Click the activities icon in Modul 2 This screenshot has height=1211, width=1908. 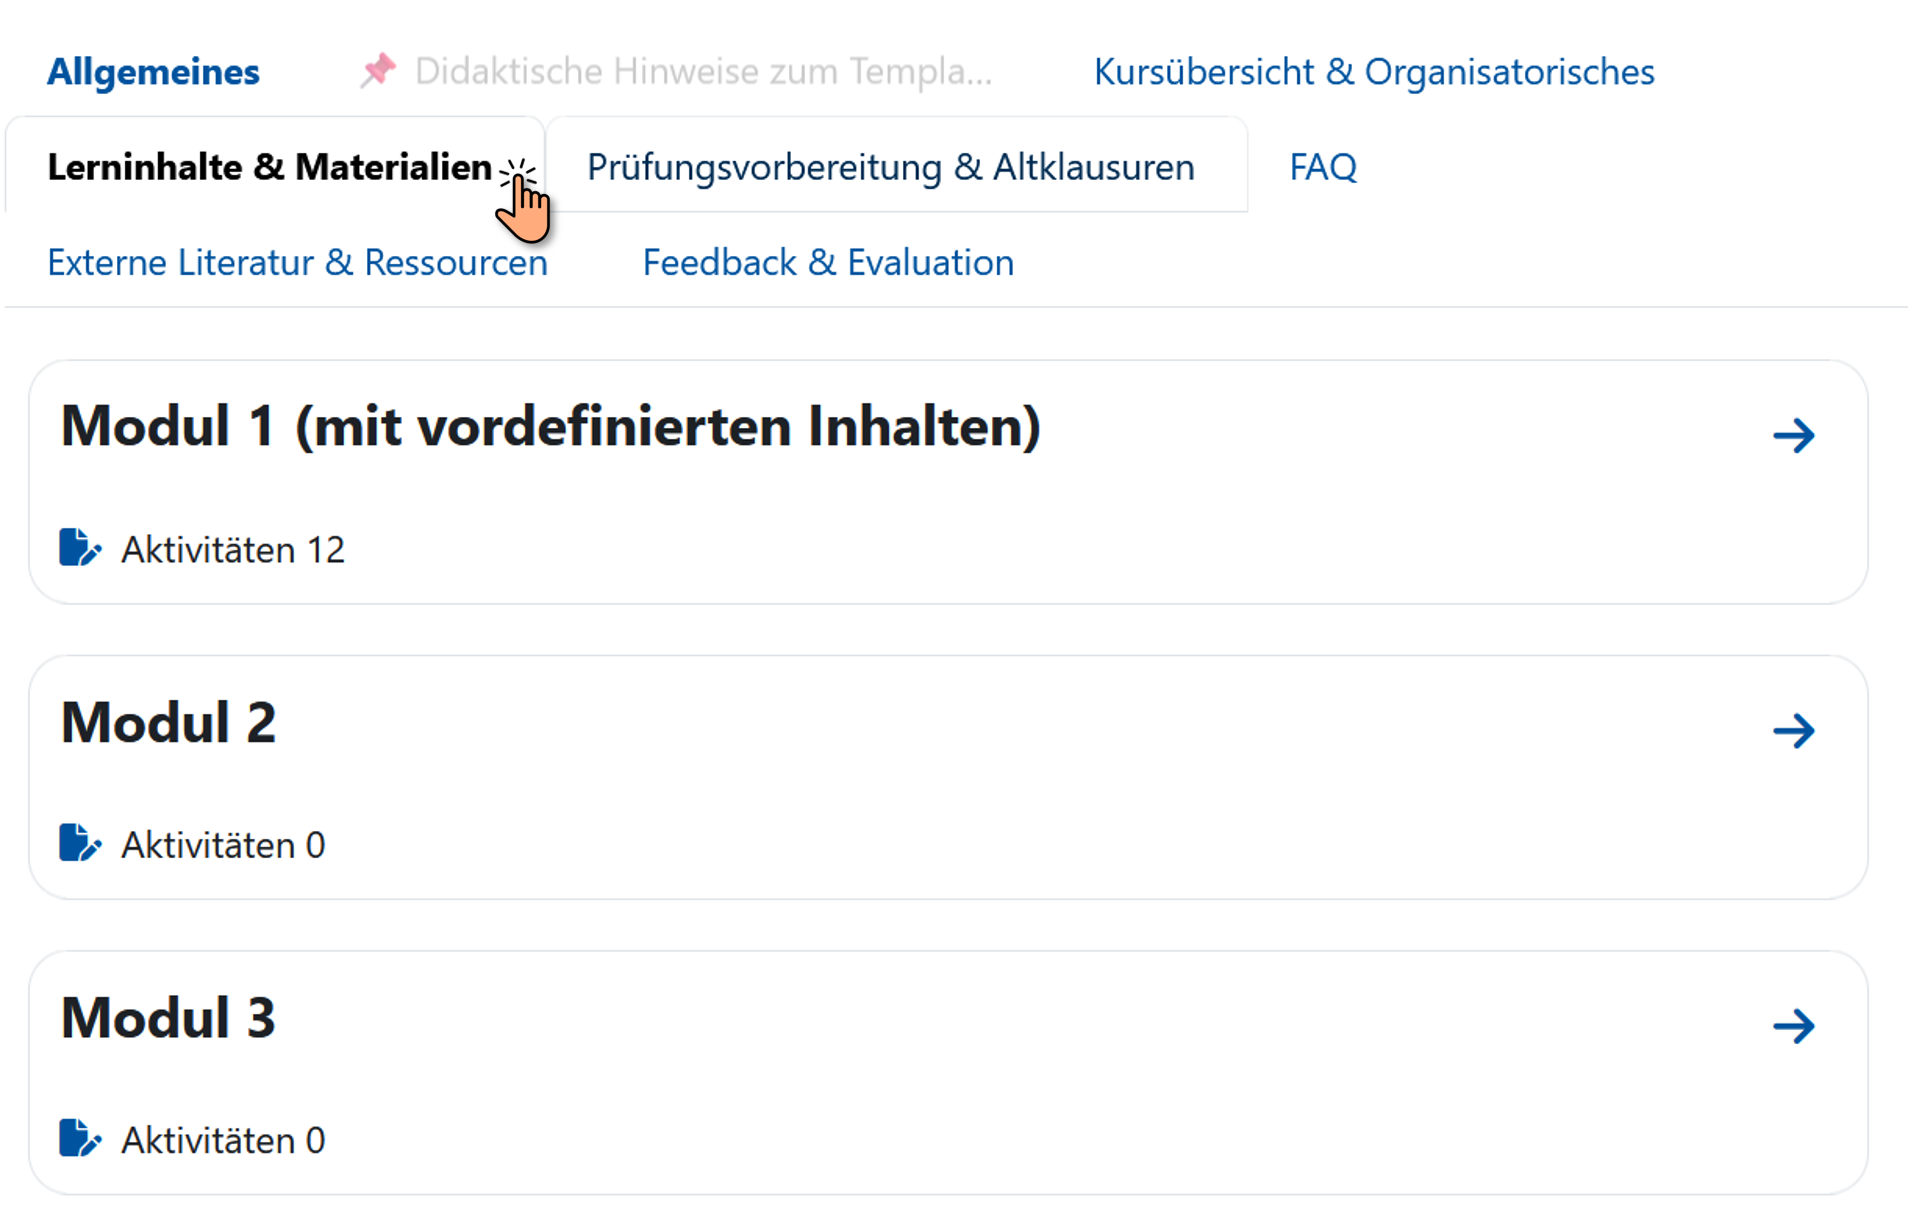pos(79,843)
